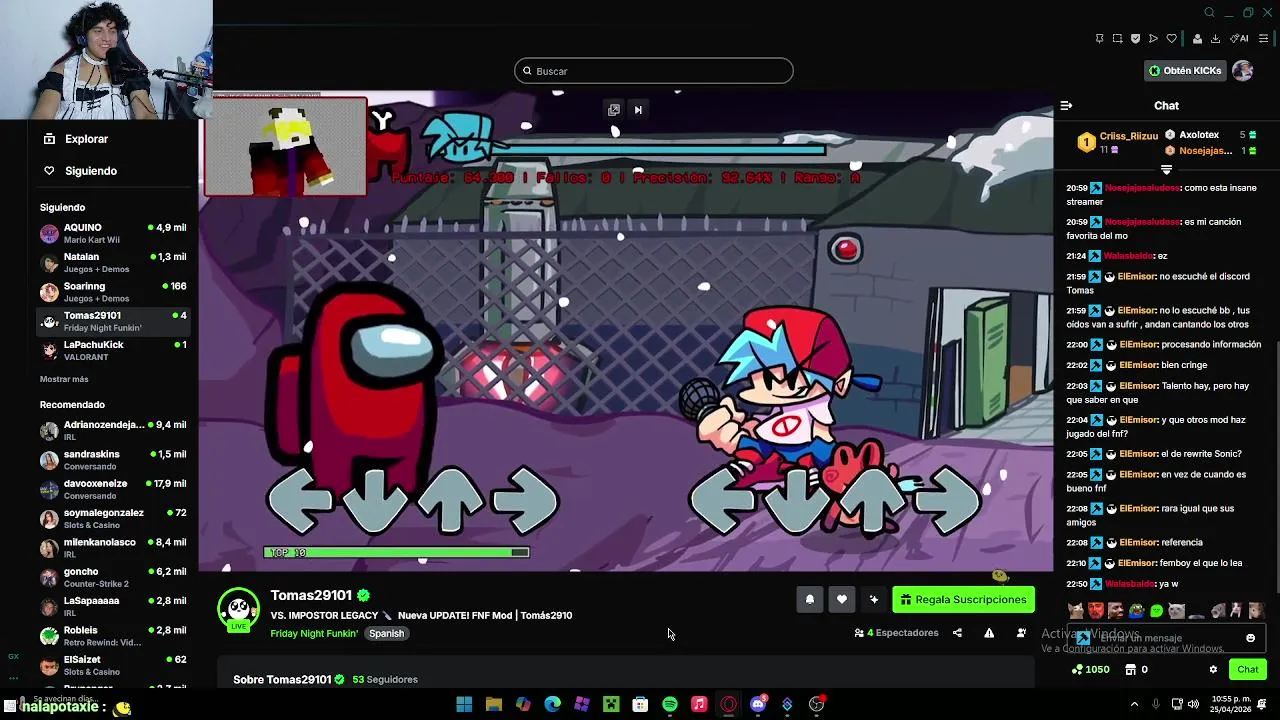The height and width of the screenshot is (720, 1280).
Task: Open the downloads icon in toolbar
Action: point(1215,39)
